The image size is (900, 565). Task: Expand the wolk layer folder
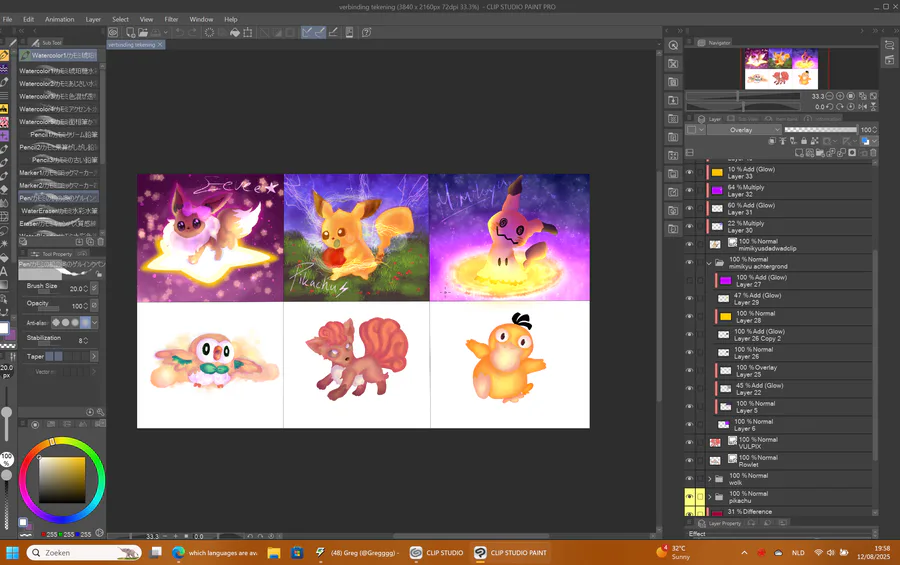click(709, 479)
